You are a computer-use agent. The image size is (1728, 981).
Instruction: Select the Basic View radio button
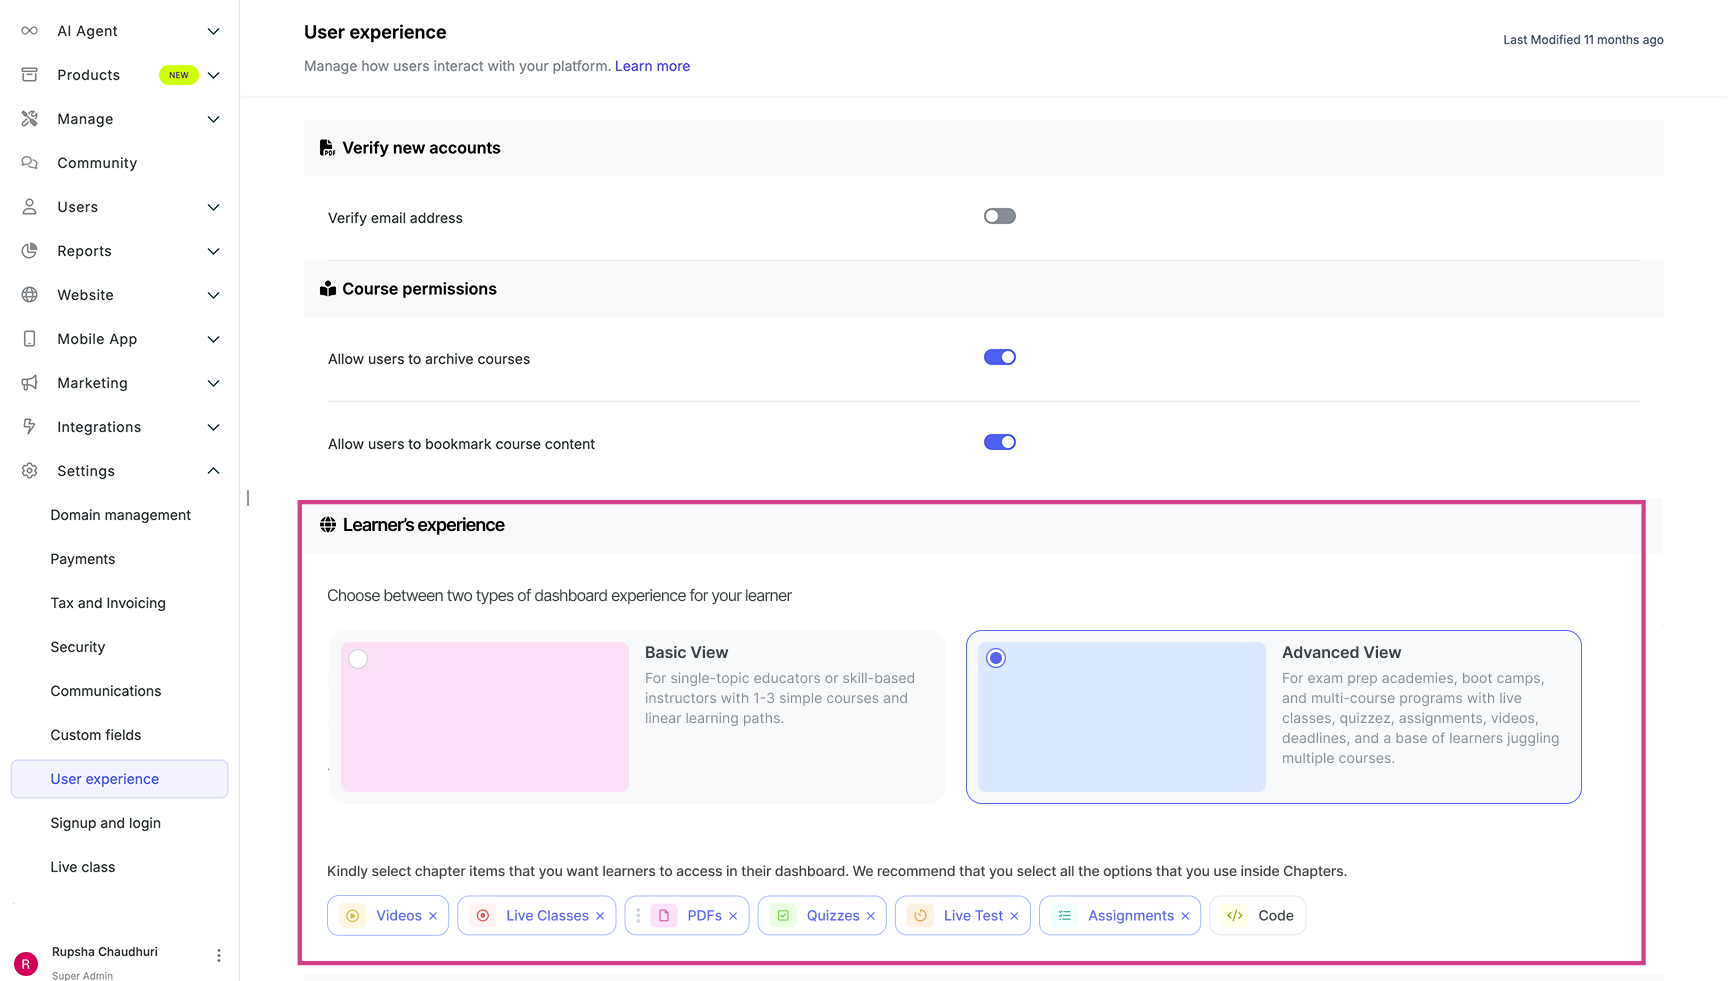(x=358, y=659)
